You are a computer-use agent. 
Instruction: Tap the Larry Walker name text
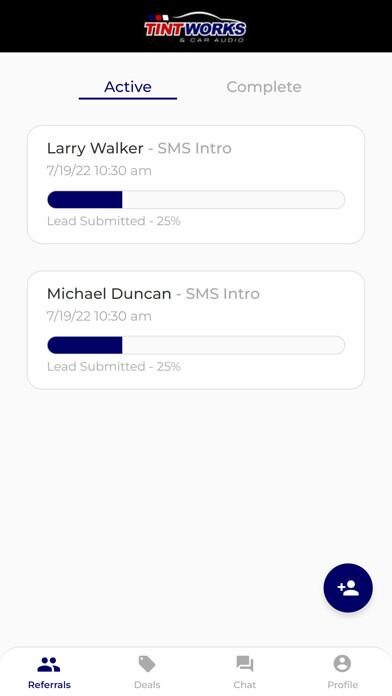coord(95,148)
